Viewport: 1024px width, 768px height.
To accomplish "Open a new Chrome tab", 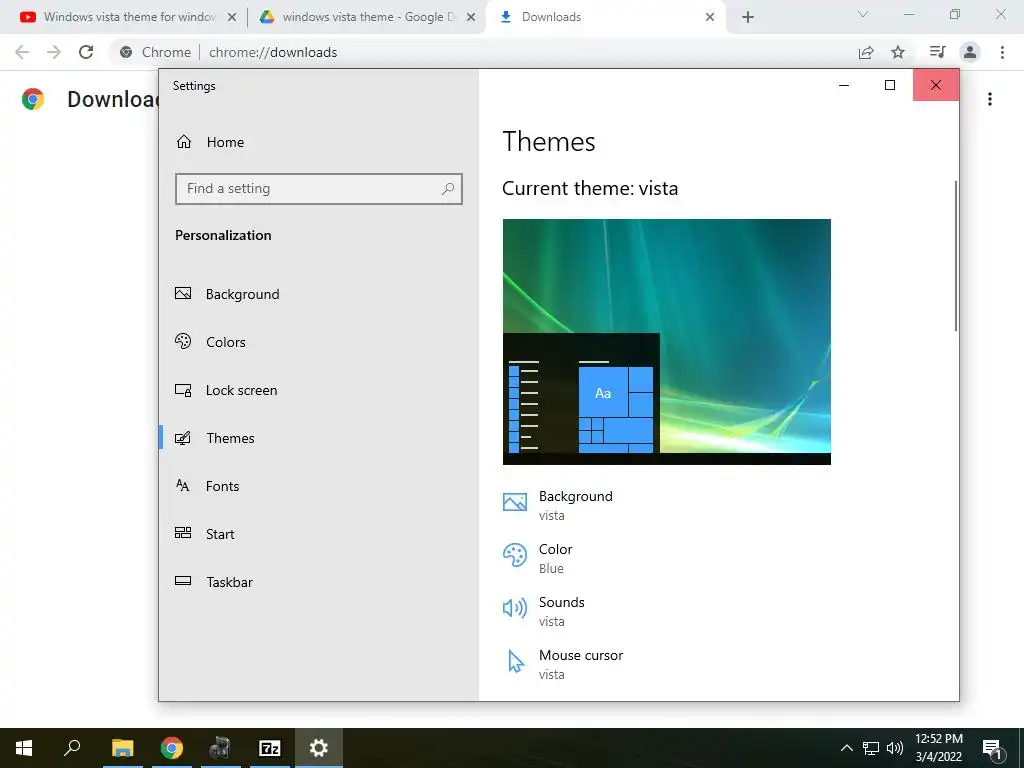I will (748, 17).
